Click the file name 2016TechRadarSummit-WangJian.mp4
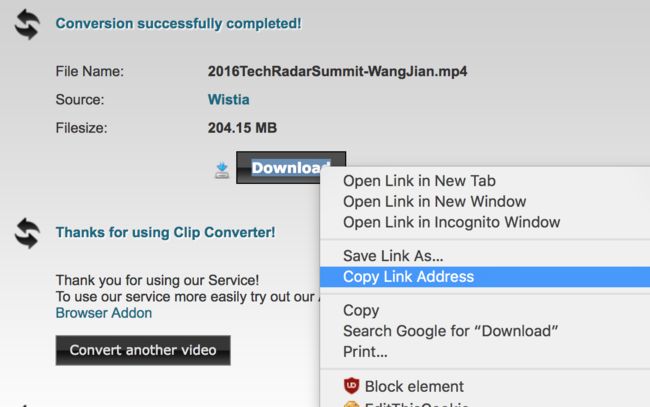The height and width of the screenshot is (407, 650). 337,71
